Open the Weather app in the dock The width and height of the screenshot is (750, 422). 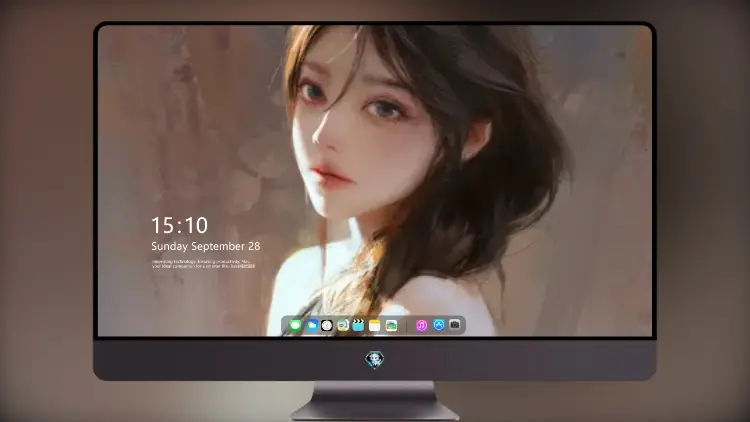(x=312, y=325)
